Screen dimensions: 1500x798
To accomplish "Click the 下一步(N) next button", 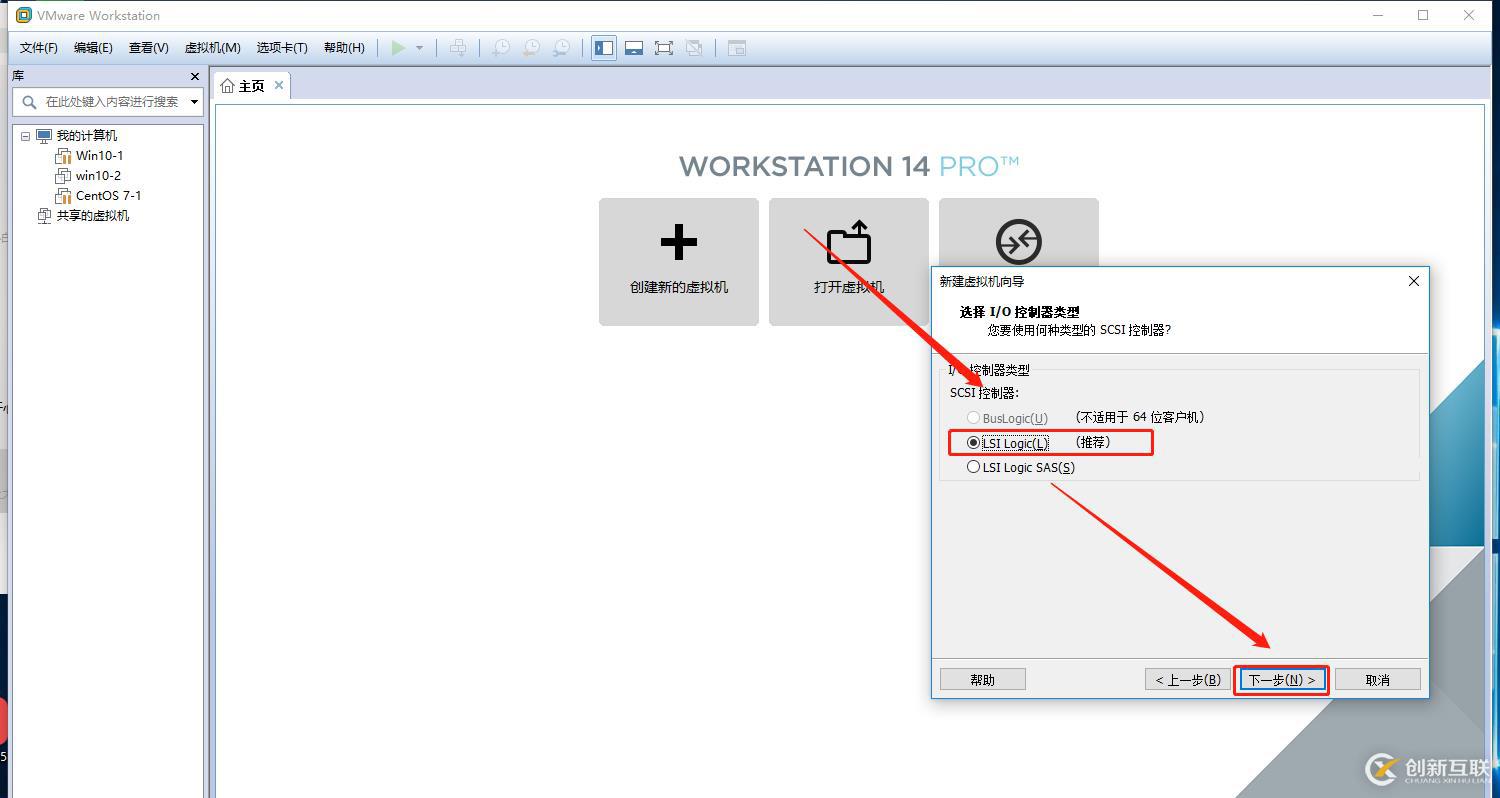I will click(1281, 680).
